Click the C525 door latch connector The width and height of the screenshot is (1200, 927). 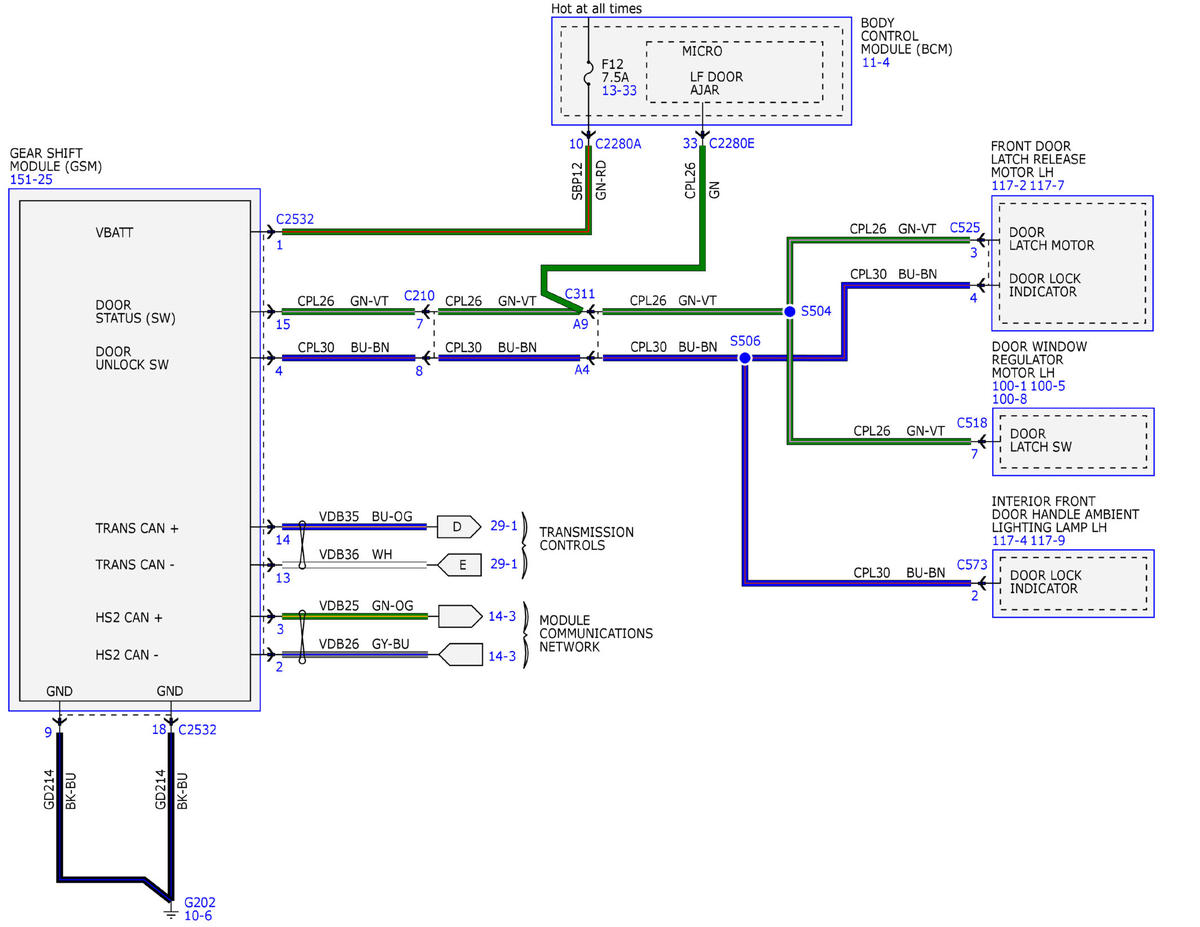point(965,228)
